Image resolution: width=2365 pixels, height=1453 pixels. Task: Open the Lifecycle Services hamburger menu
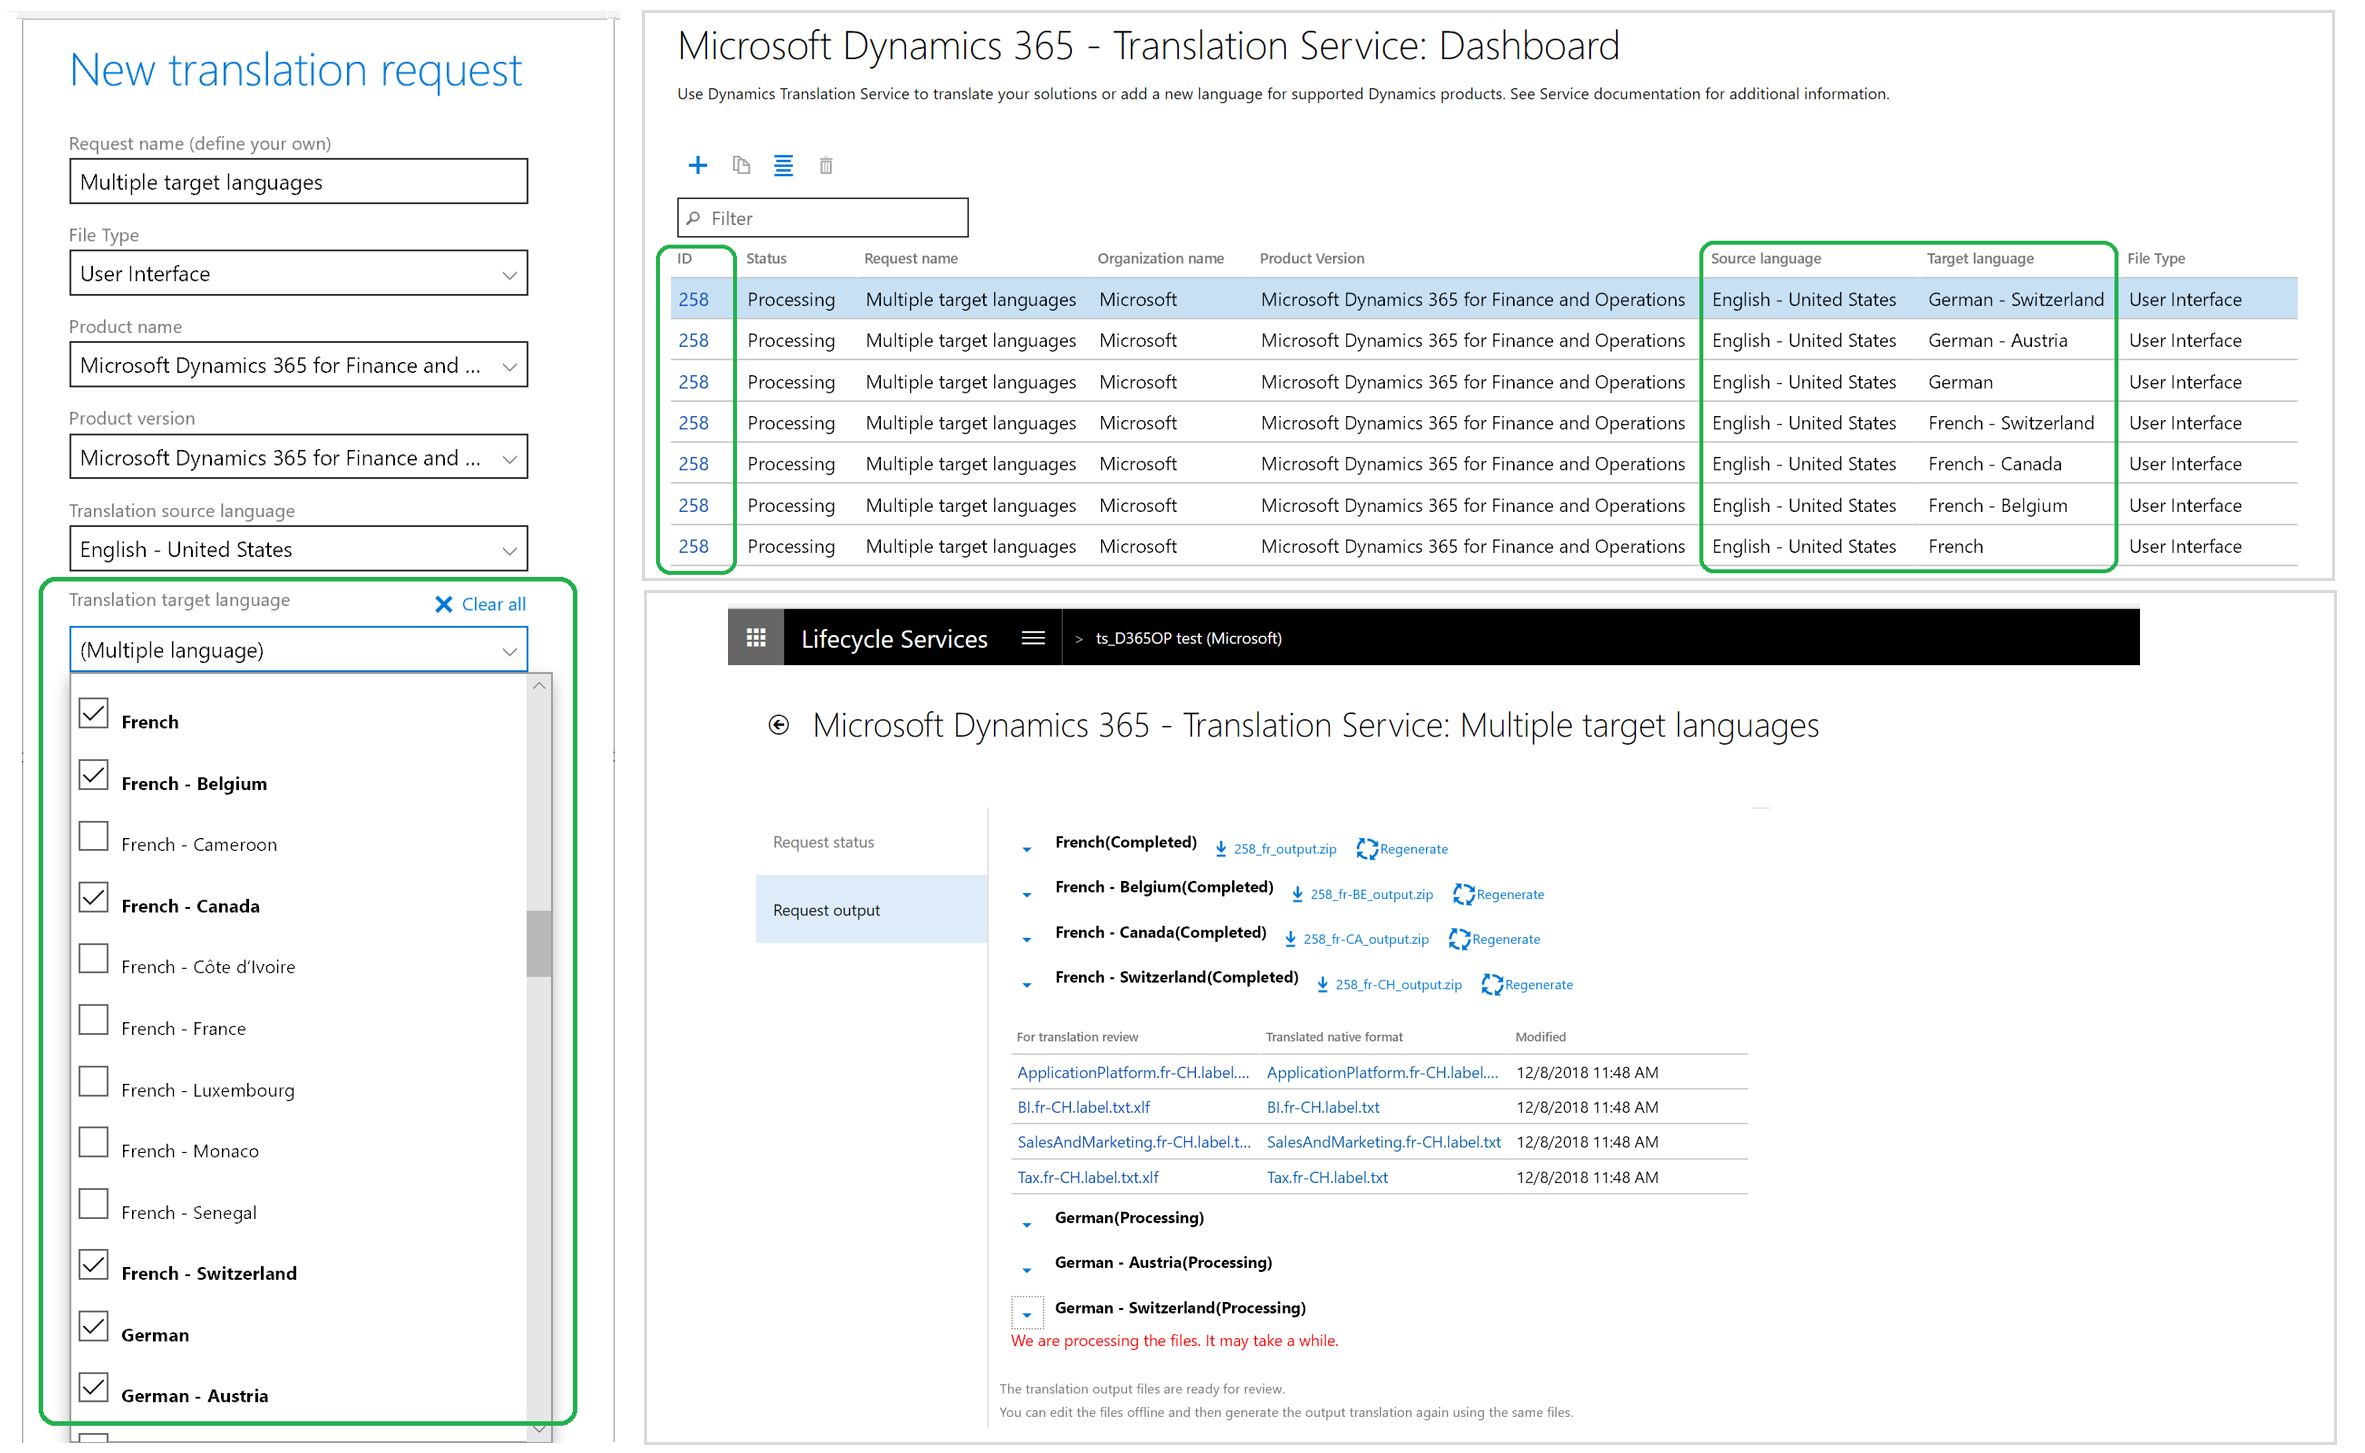(1033, 637)
